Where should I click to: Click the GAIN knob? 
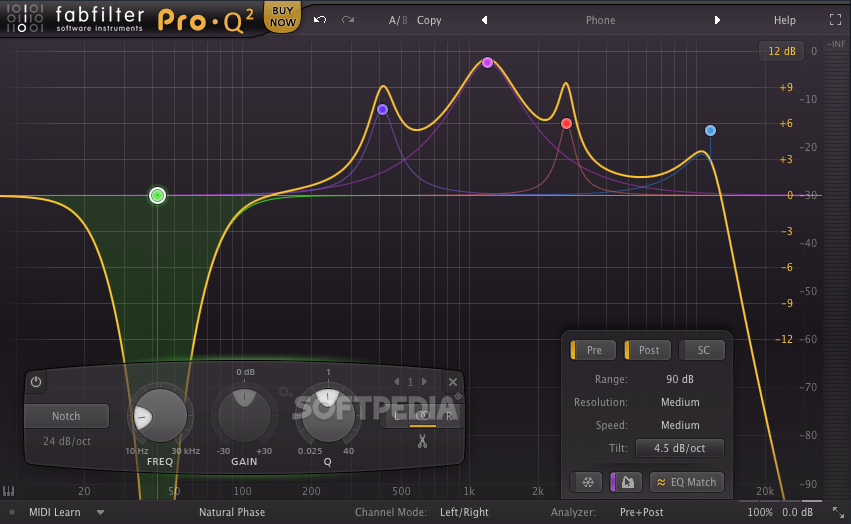coord(244,415)
